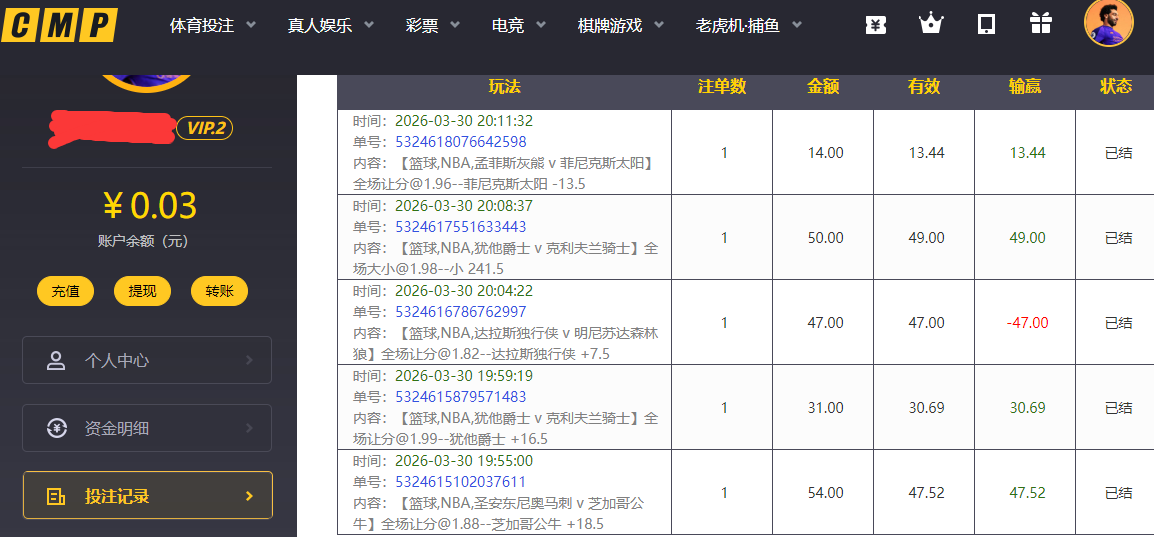This screenshot has width=1154, height=537.
Task: Click the 金额 column header
Action: (x=823, y=87)
